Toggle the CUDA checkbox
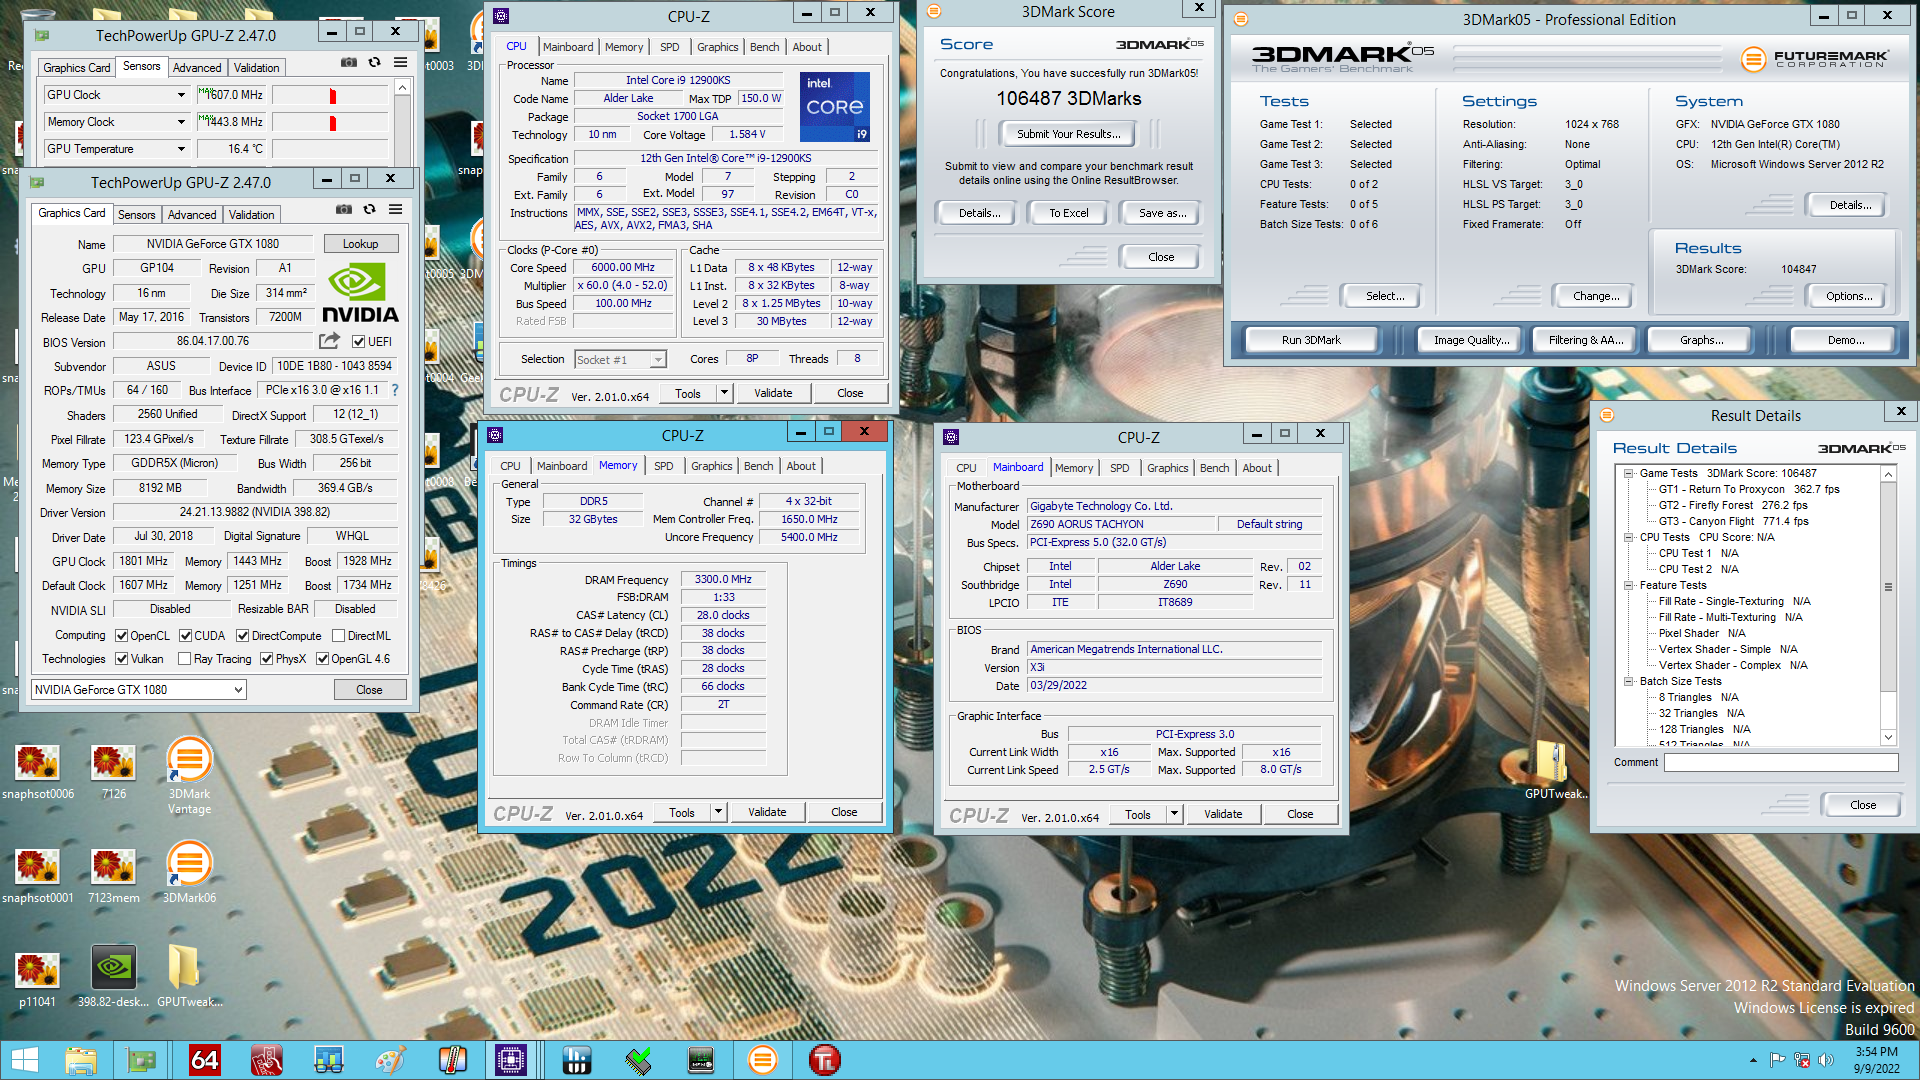This screenshot has height=1080, width=1920. pos(185,636)
